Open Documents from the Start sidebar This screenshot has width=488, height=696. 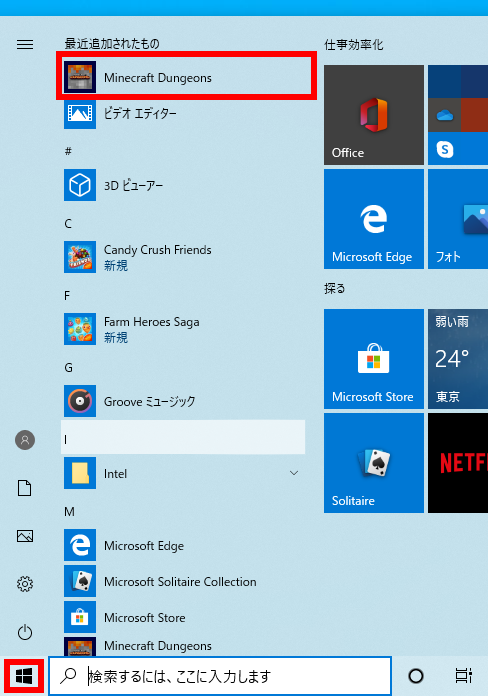coord(25,488)
